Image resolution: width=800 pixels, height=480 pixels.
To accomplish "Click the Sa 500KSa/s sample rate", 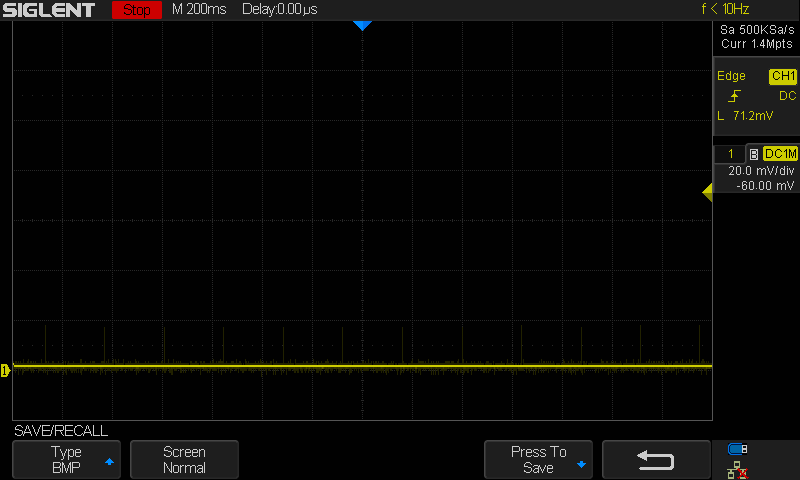I will 757,30.
